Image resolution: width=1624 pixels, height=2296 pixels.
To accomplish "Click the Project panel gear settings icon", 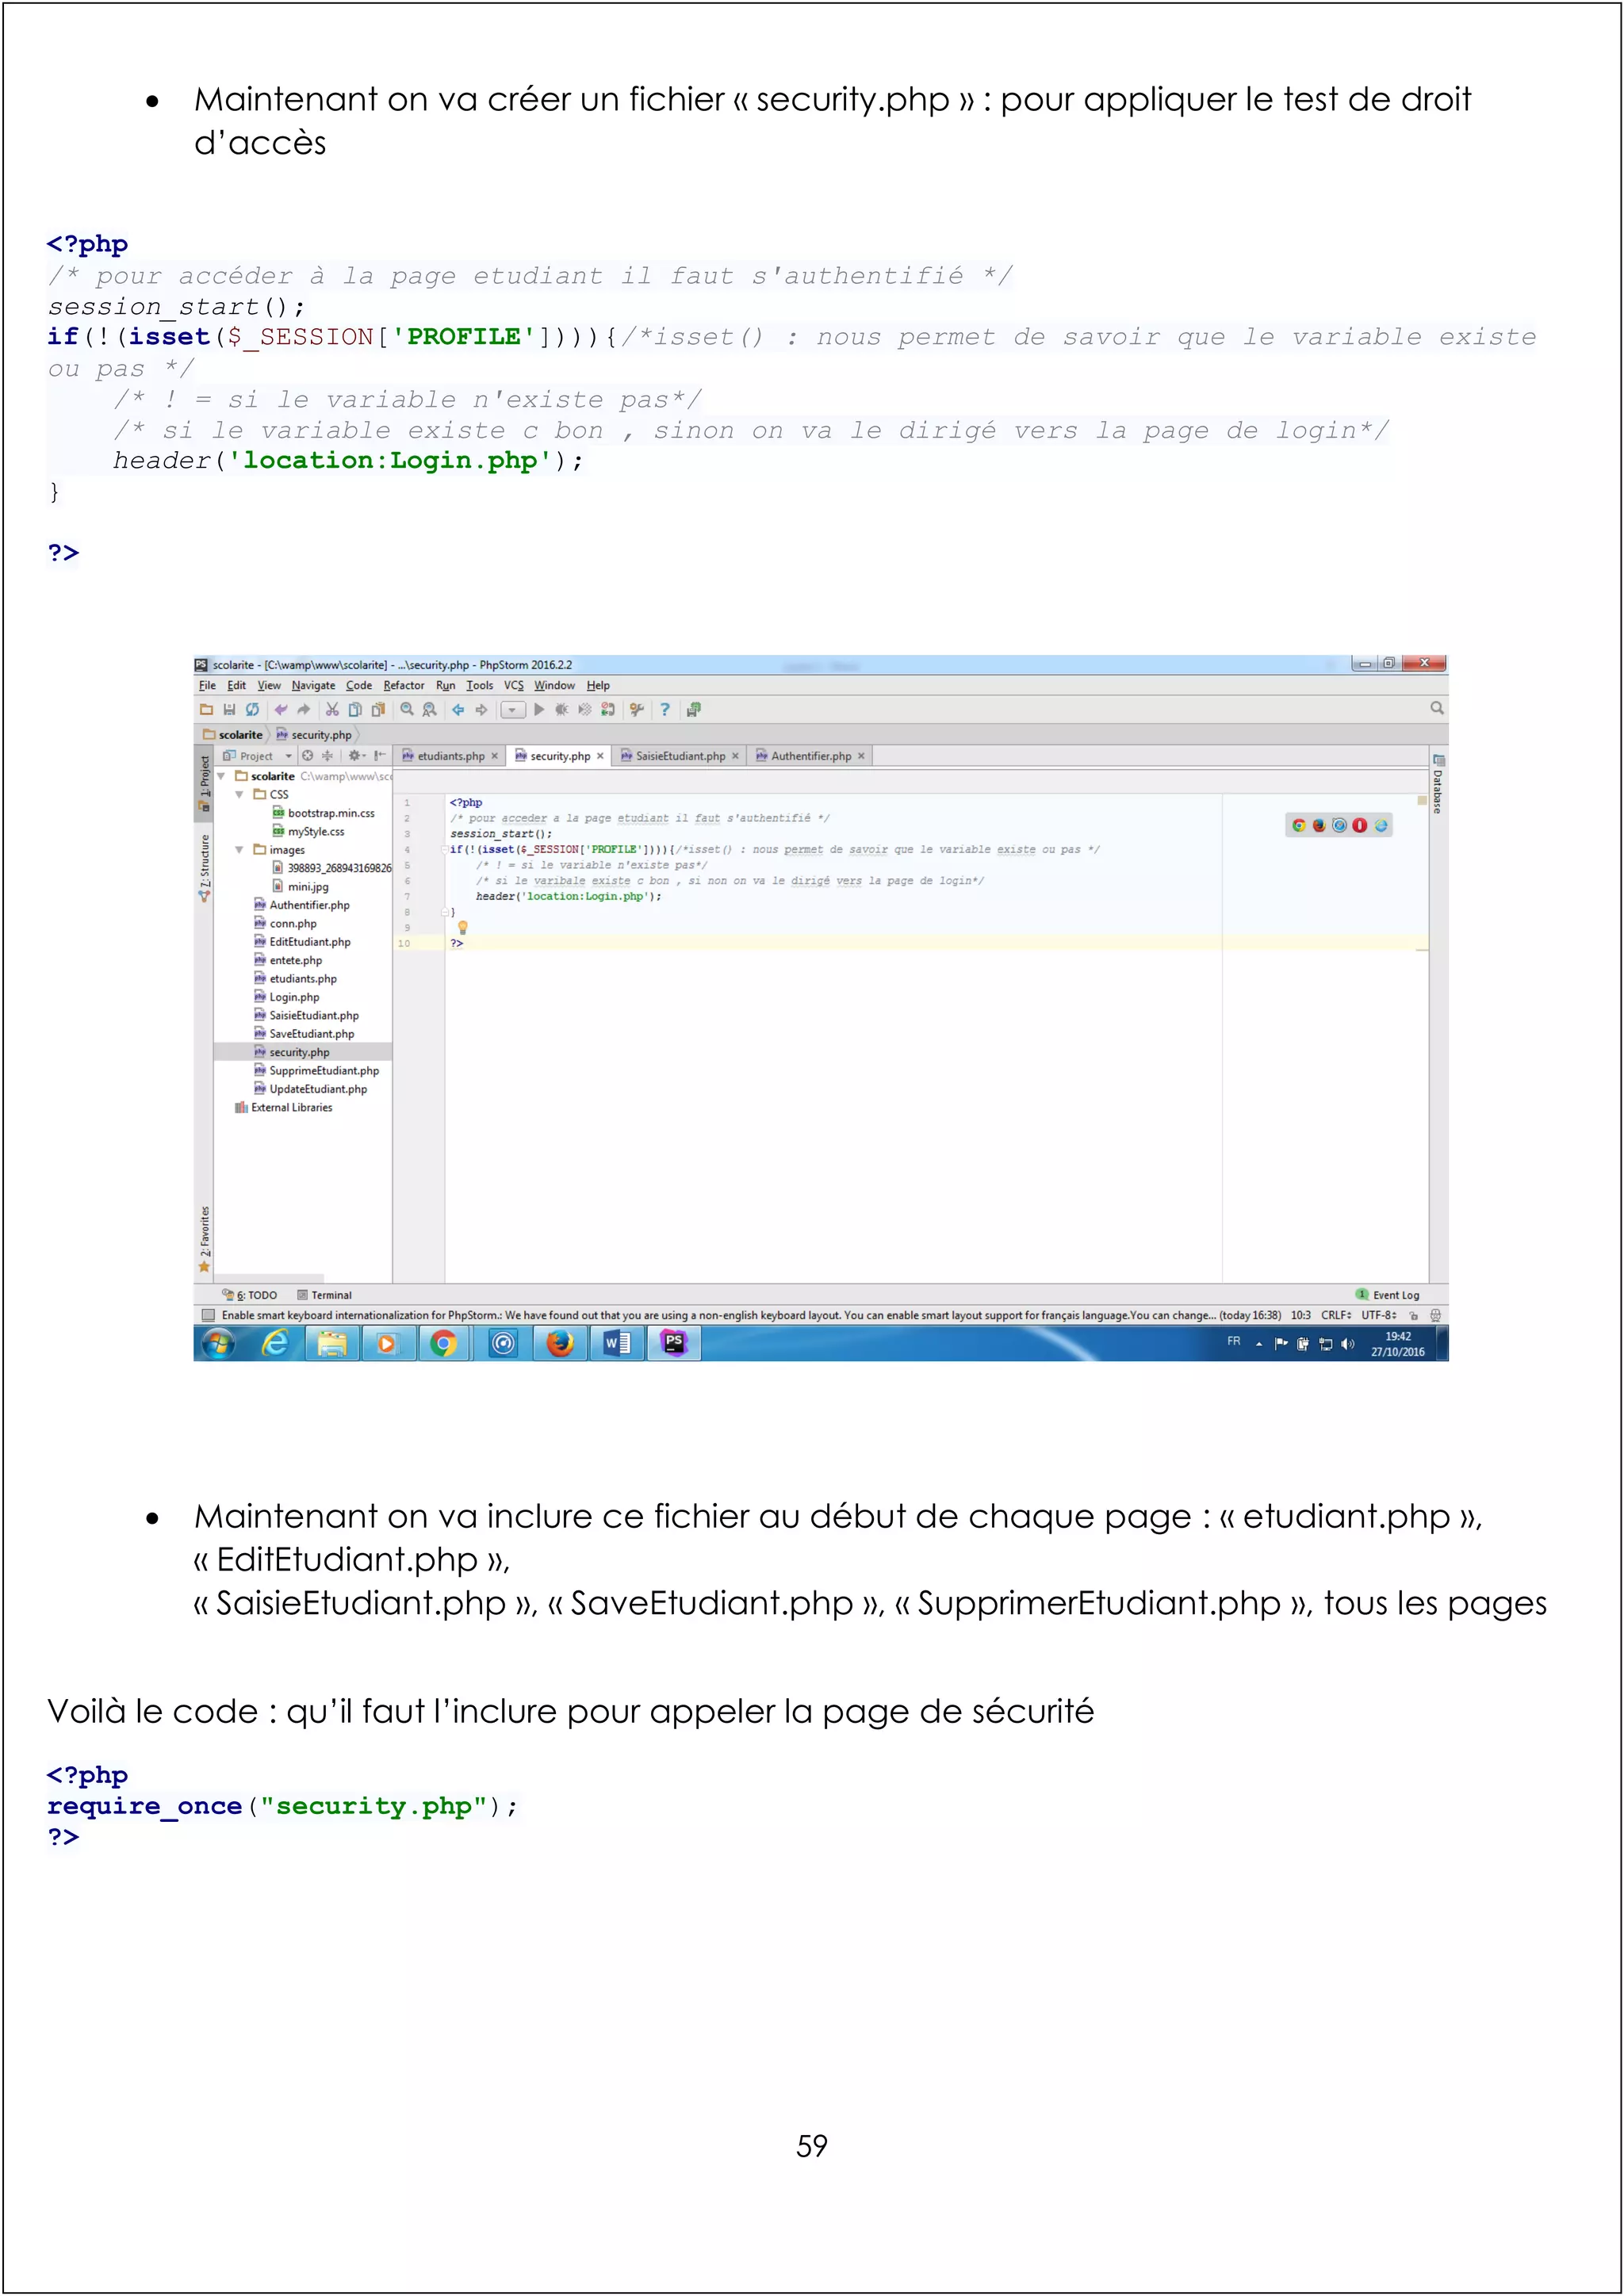I will (356, 756).
